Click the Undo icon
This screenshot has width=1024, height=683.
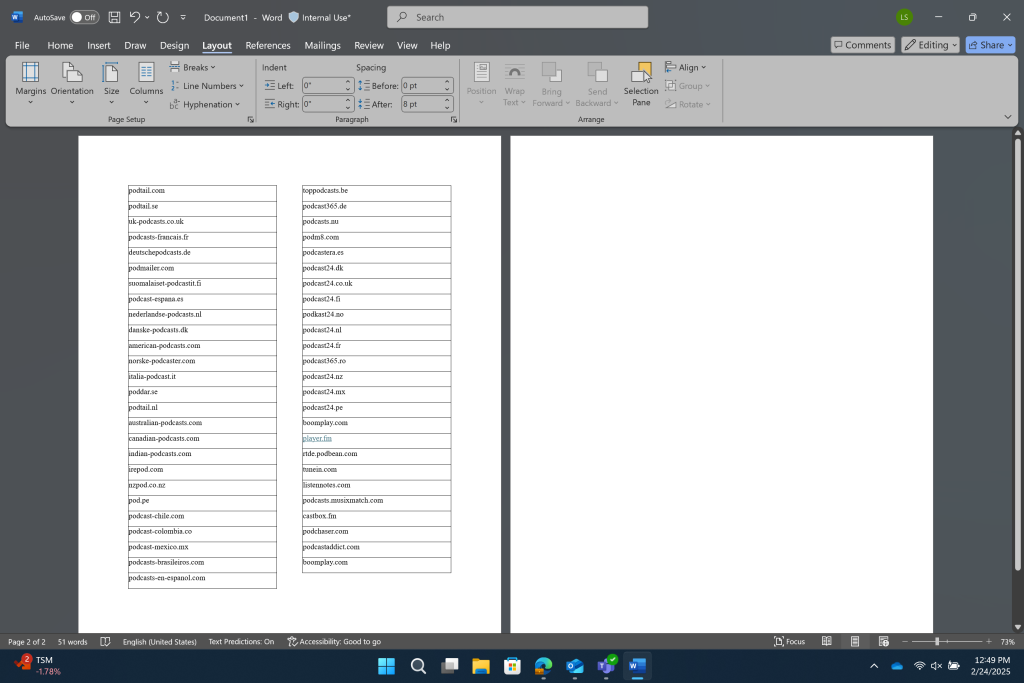(135, 18)
